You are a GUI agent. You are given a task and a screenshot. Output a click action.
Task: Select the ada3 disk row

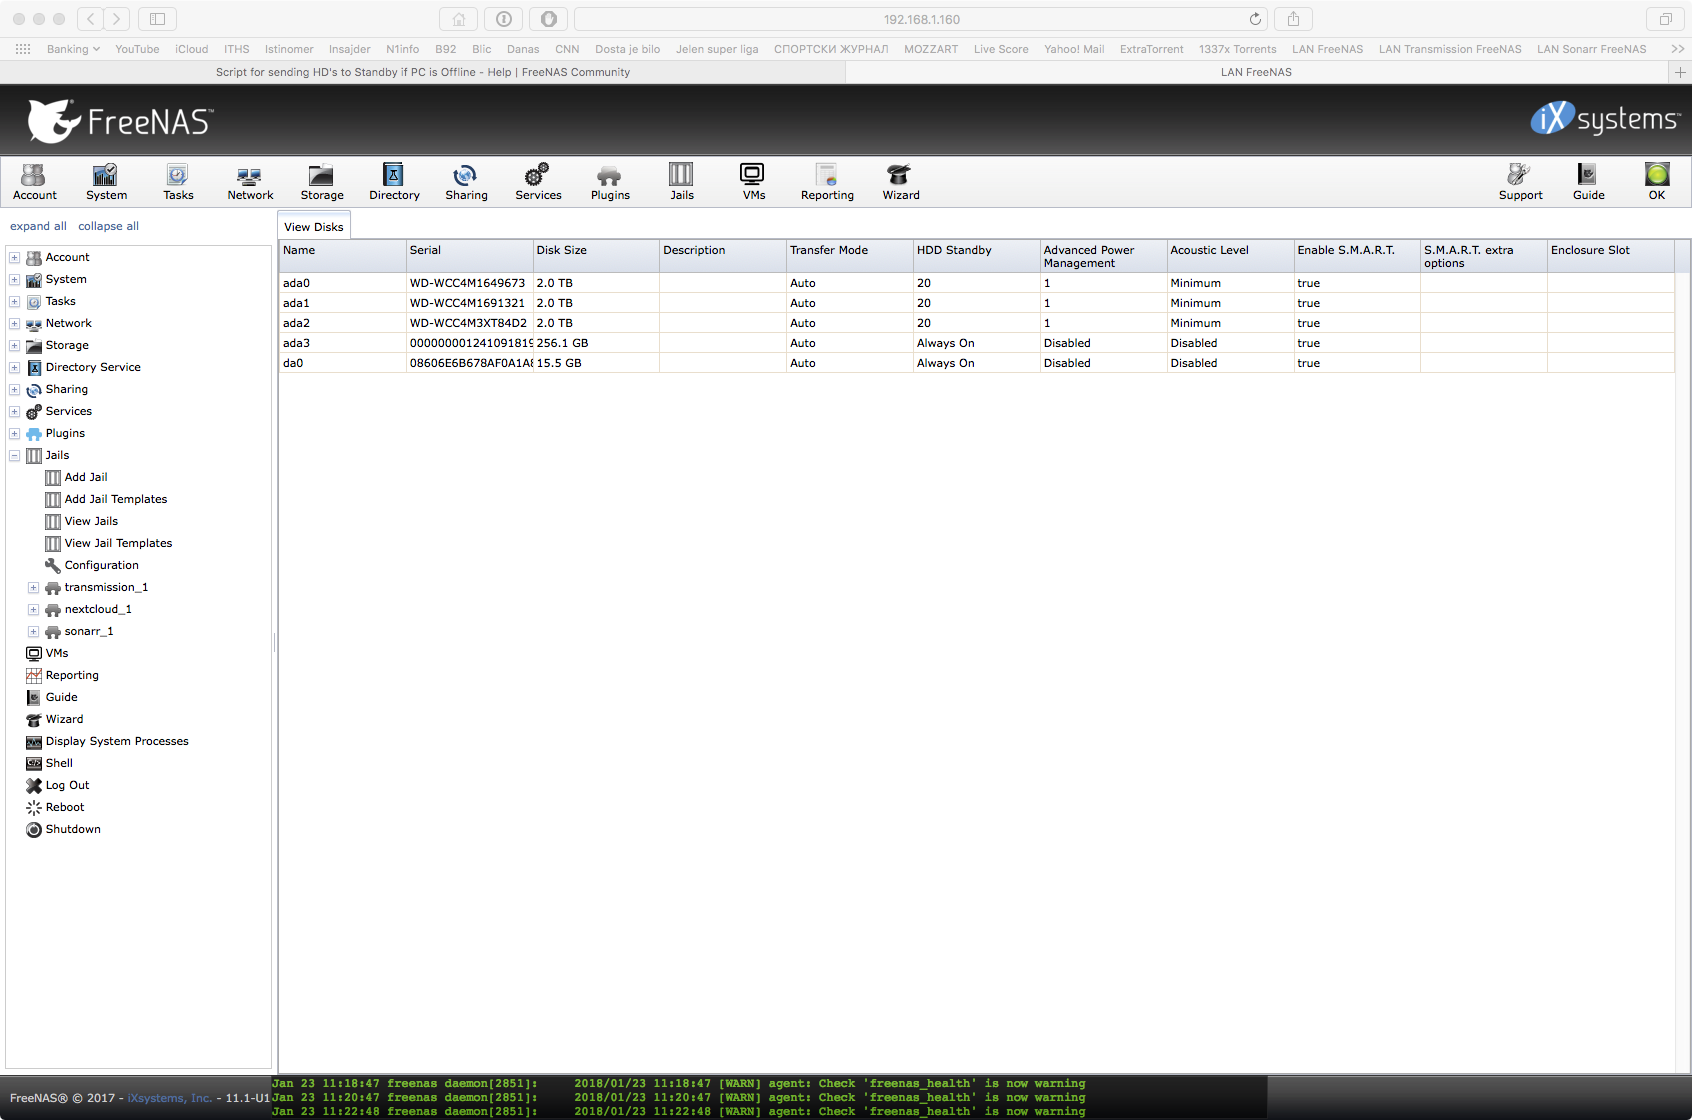pyautogui.click(x=976, y=343)
